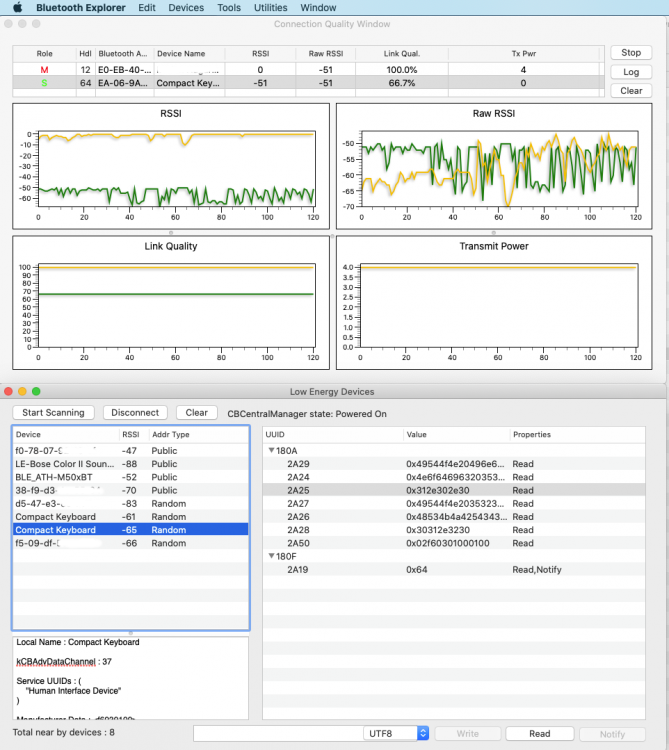This screenshot has height=750, width=669.
Task: Minimize the Low Energy Devices window
Action: click(23, 391)
